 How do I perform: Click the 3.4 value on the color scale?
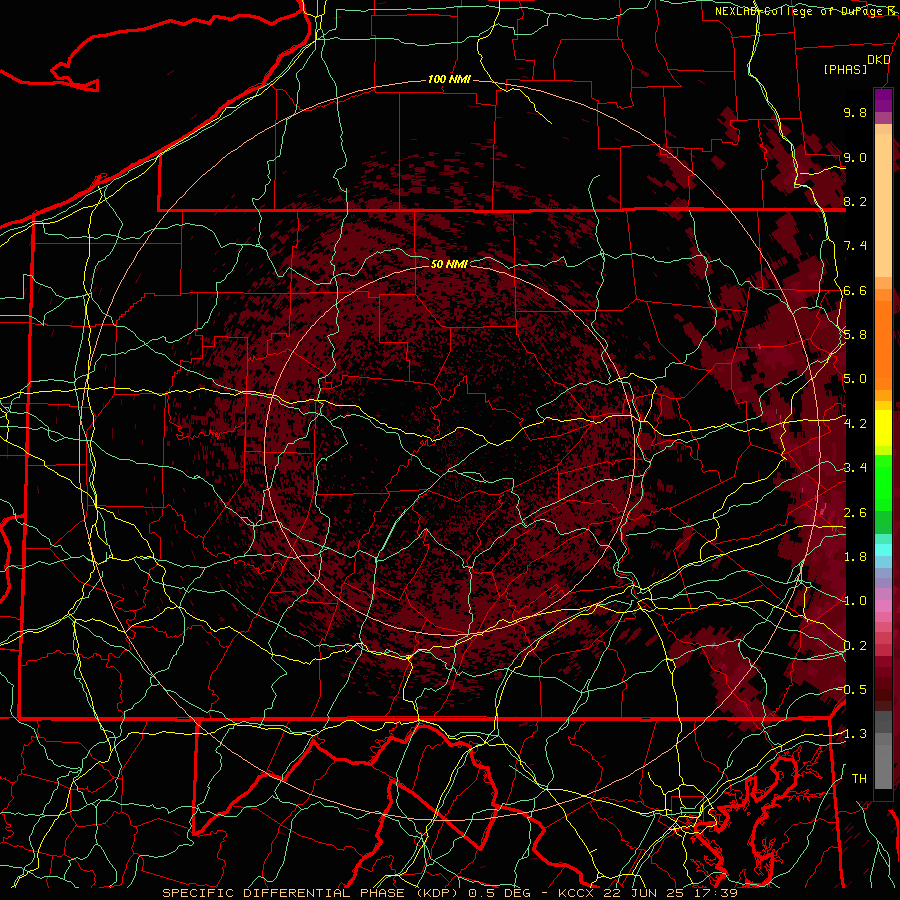click(x=855, y=468)
